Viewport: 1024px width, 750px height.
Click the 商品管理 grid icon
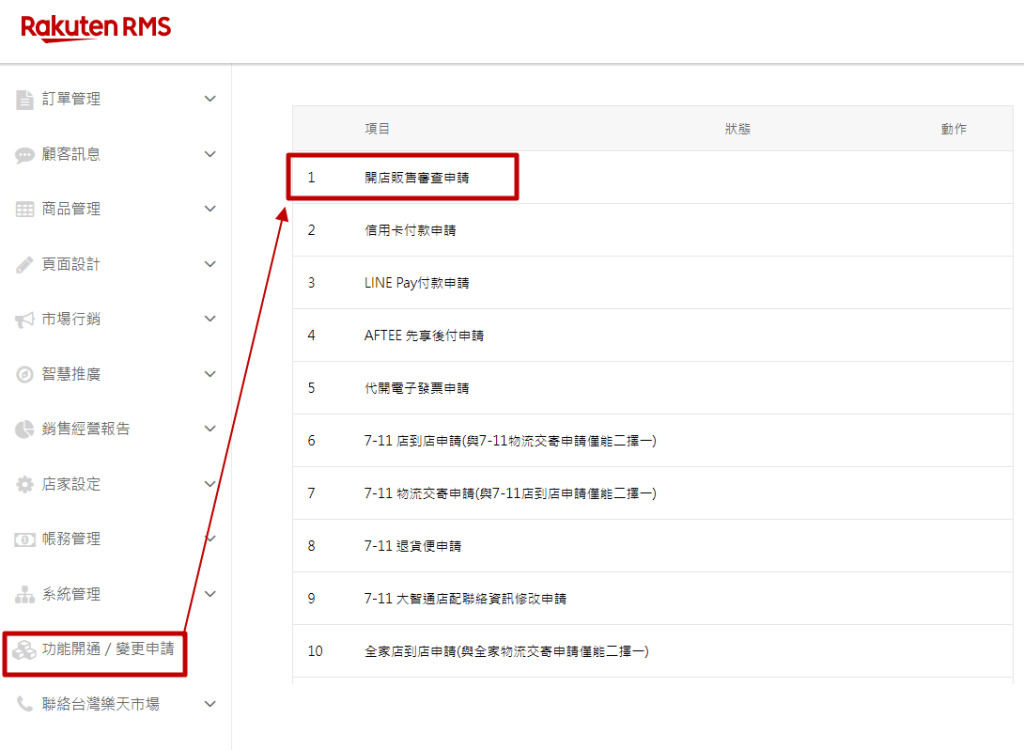25,210
